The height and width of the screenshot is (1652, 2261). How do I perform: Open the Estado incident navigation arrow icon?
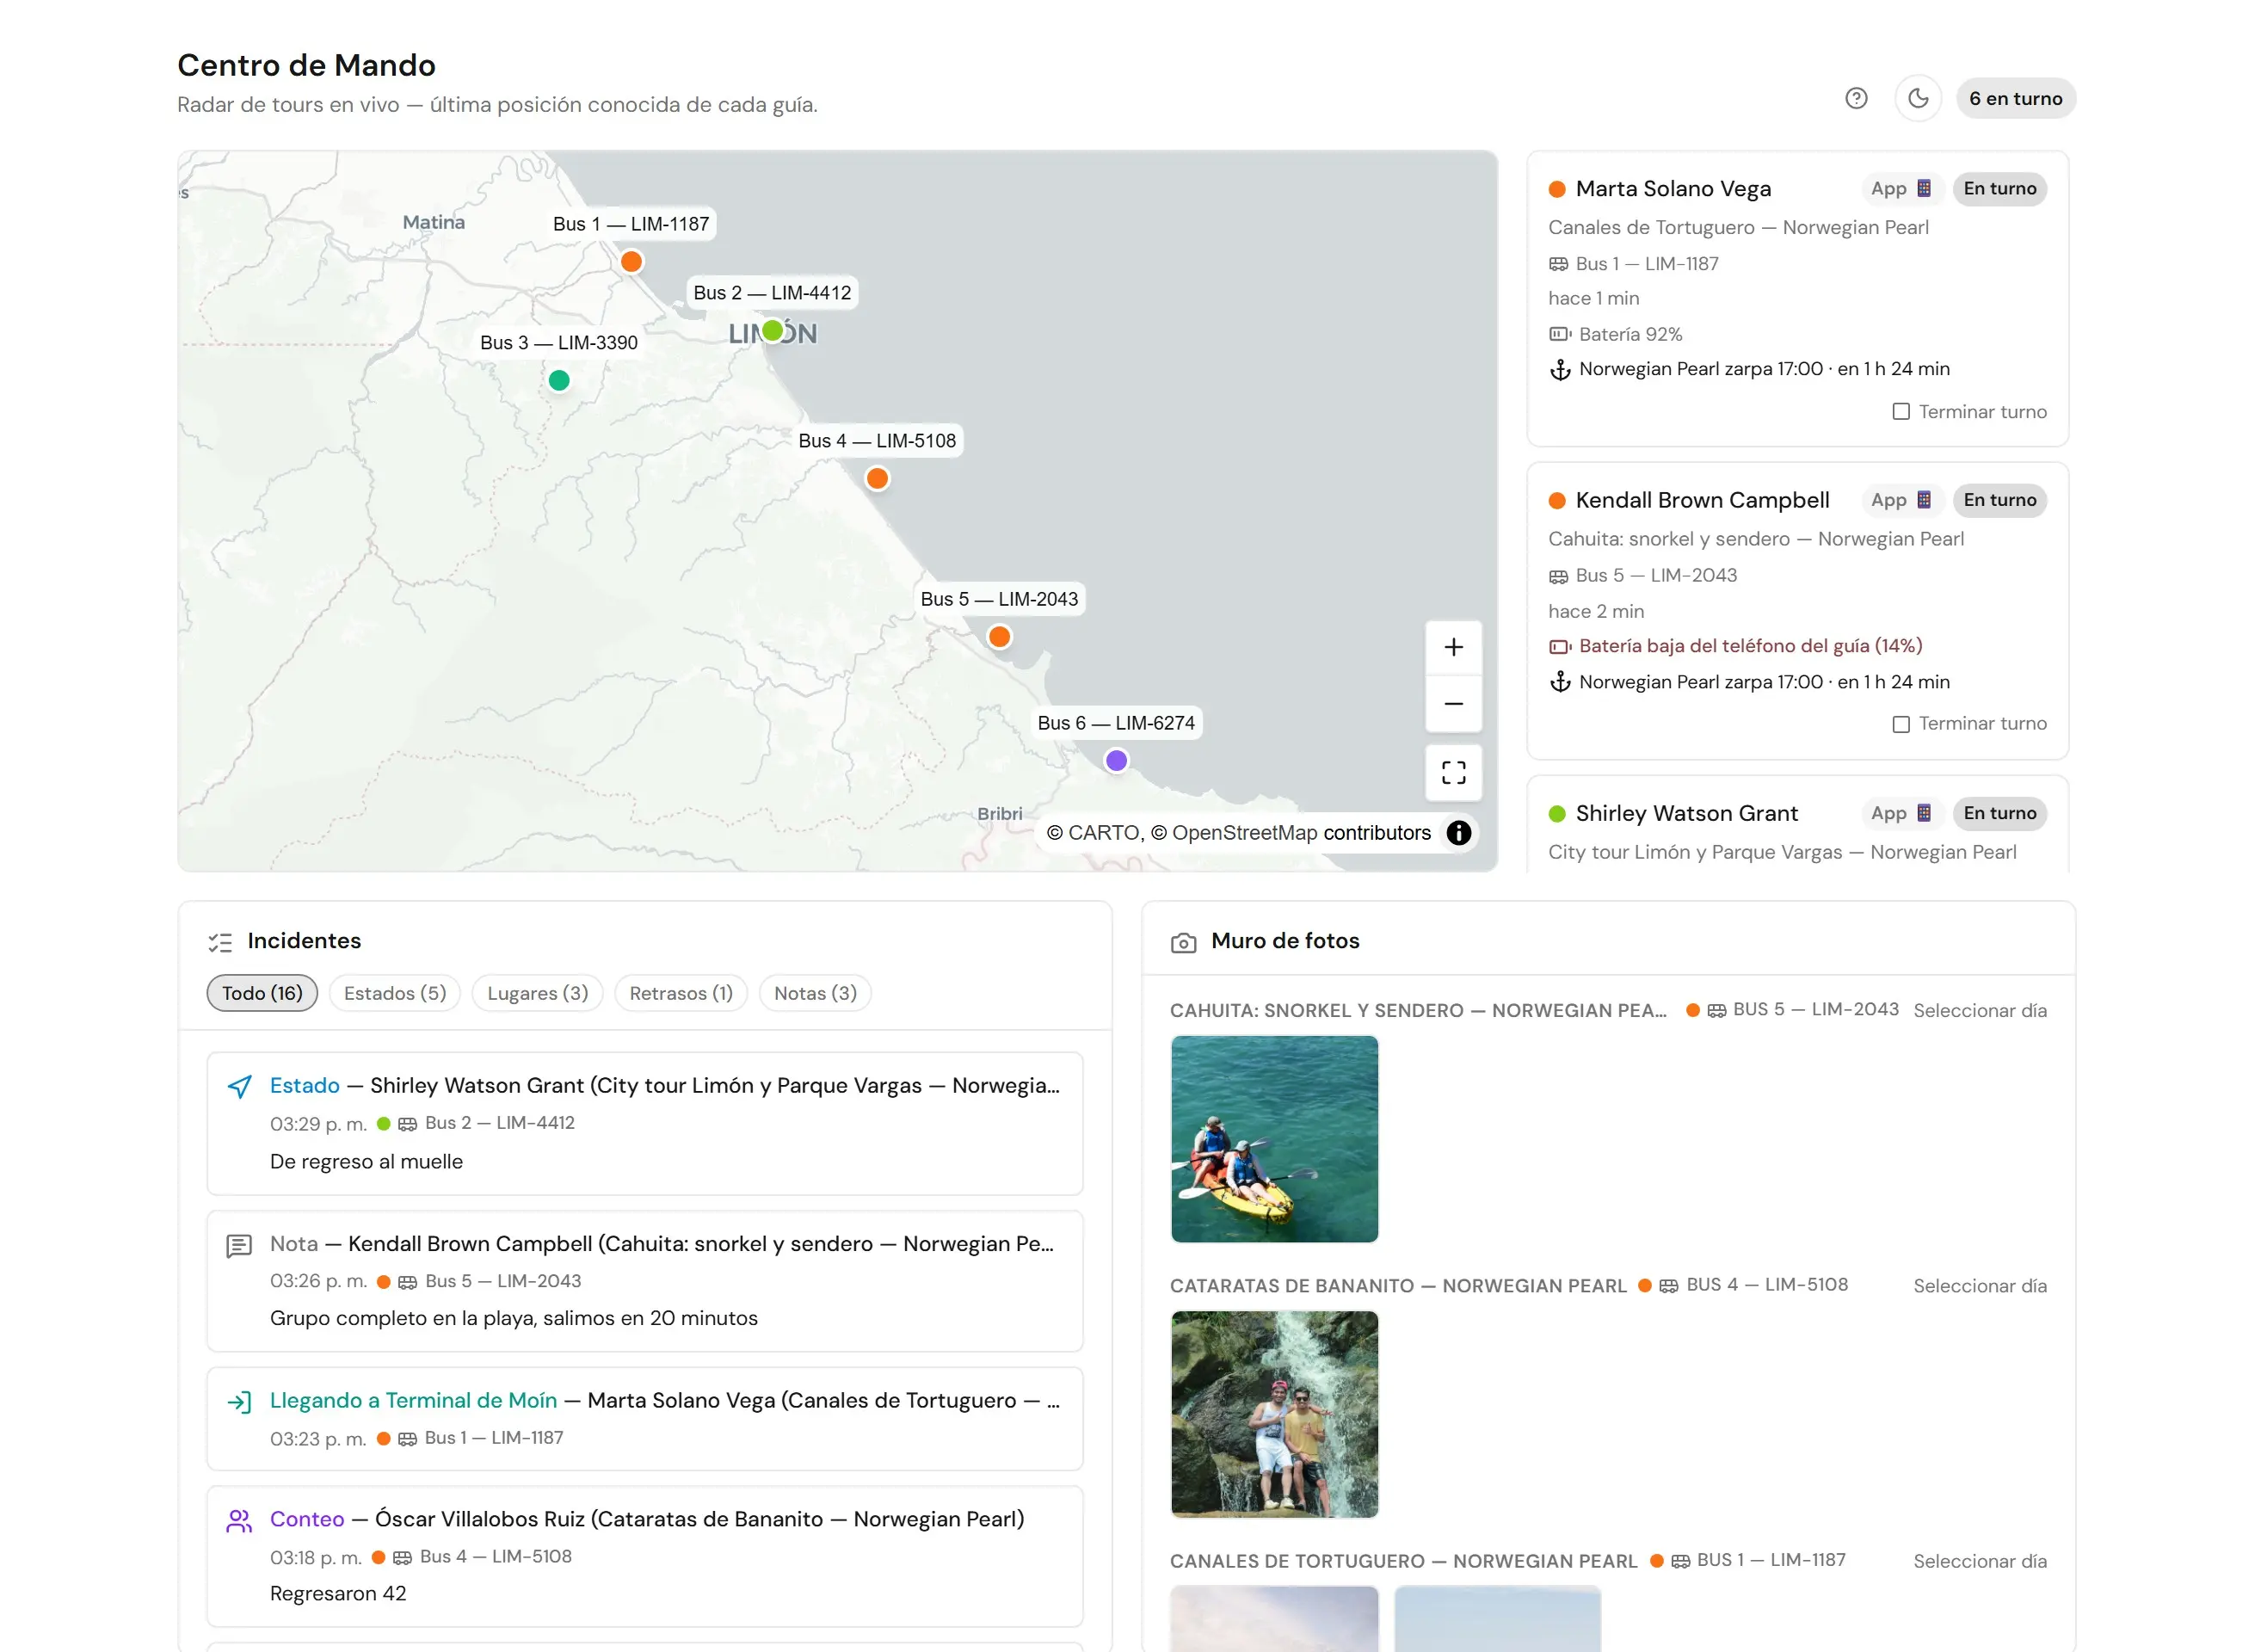(239, 1086)
